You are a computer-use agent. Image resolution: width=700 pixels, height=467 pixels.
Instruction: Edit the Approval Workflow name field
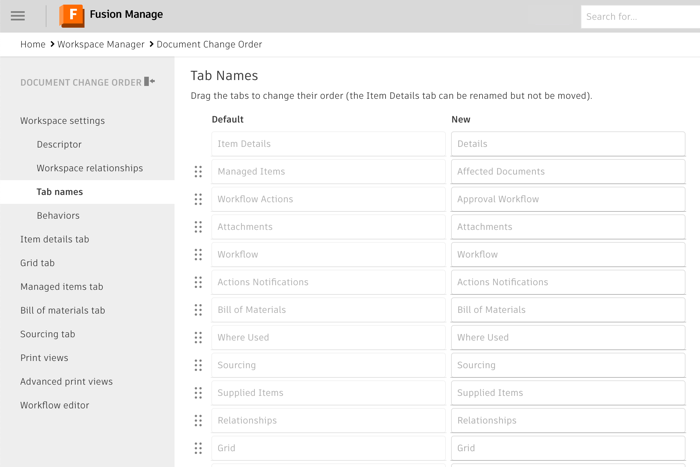tap(568, 199)
